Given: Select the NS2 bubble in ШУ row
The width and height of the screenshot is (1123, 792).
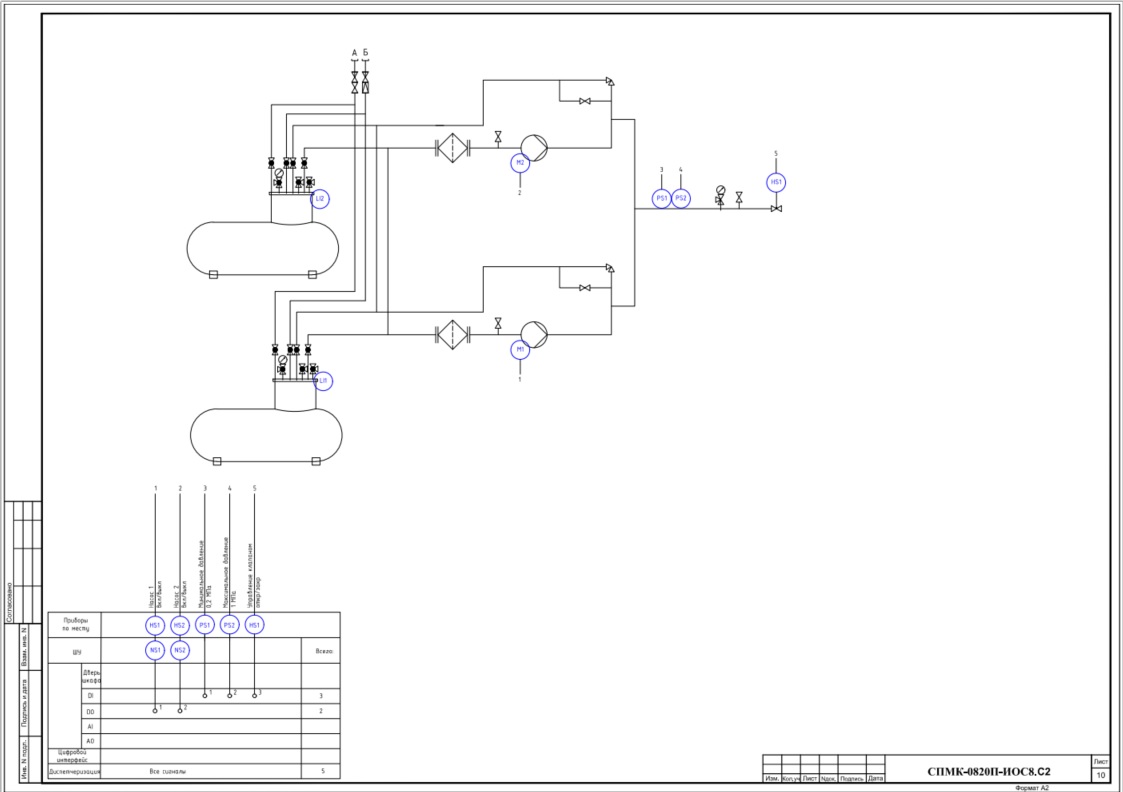Looking at the screenshot, I should tap(180, 650).
